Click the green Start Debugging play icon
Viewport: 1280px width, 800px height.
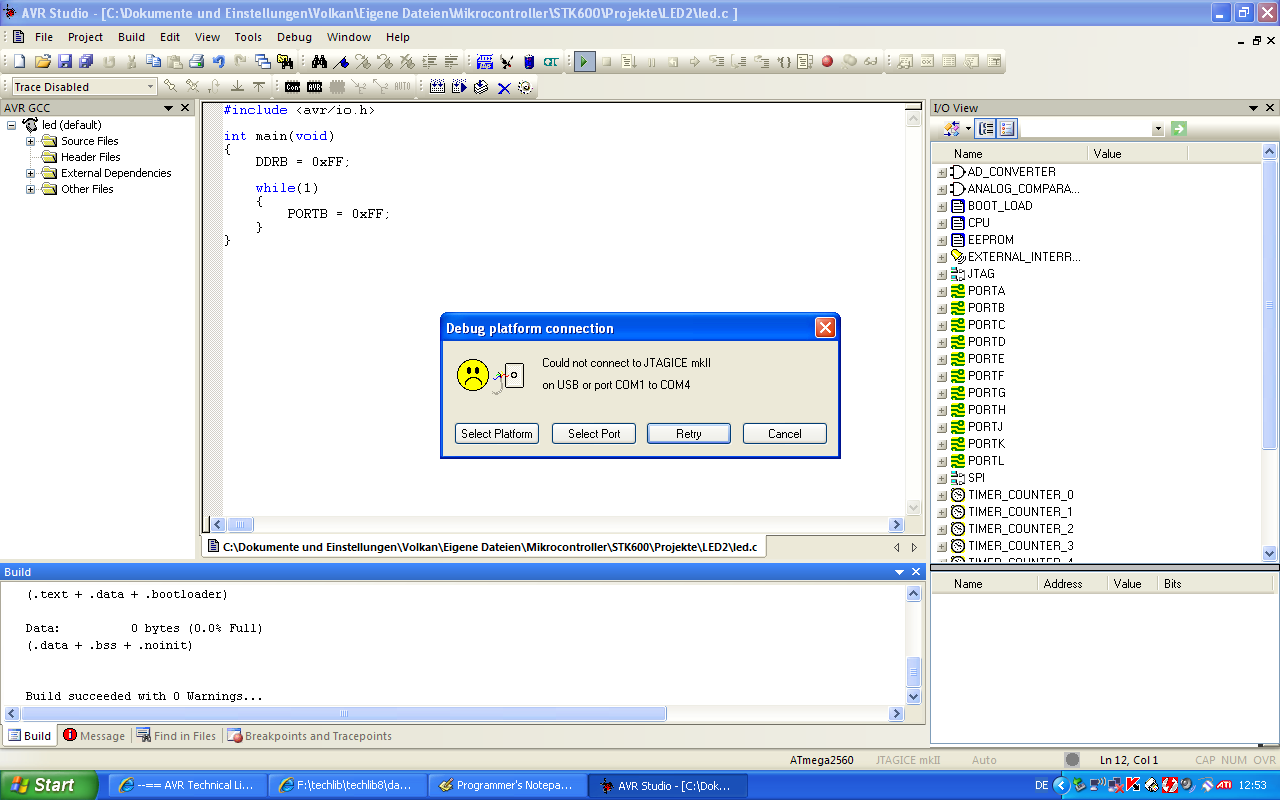coord(585,62)
